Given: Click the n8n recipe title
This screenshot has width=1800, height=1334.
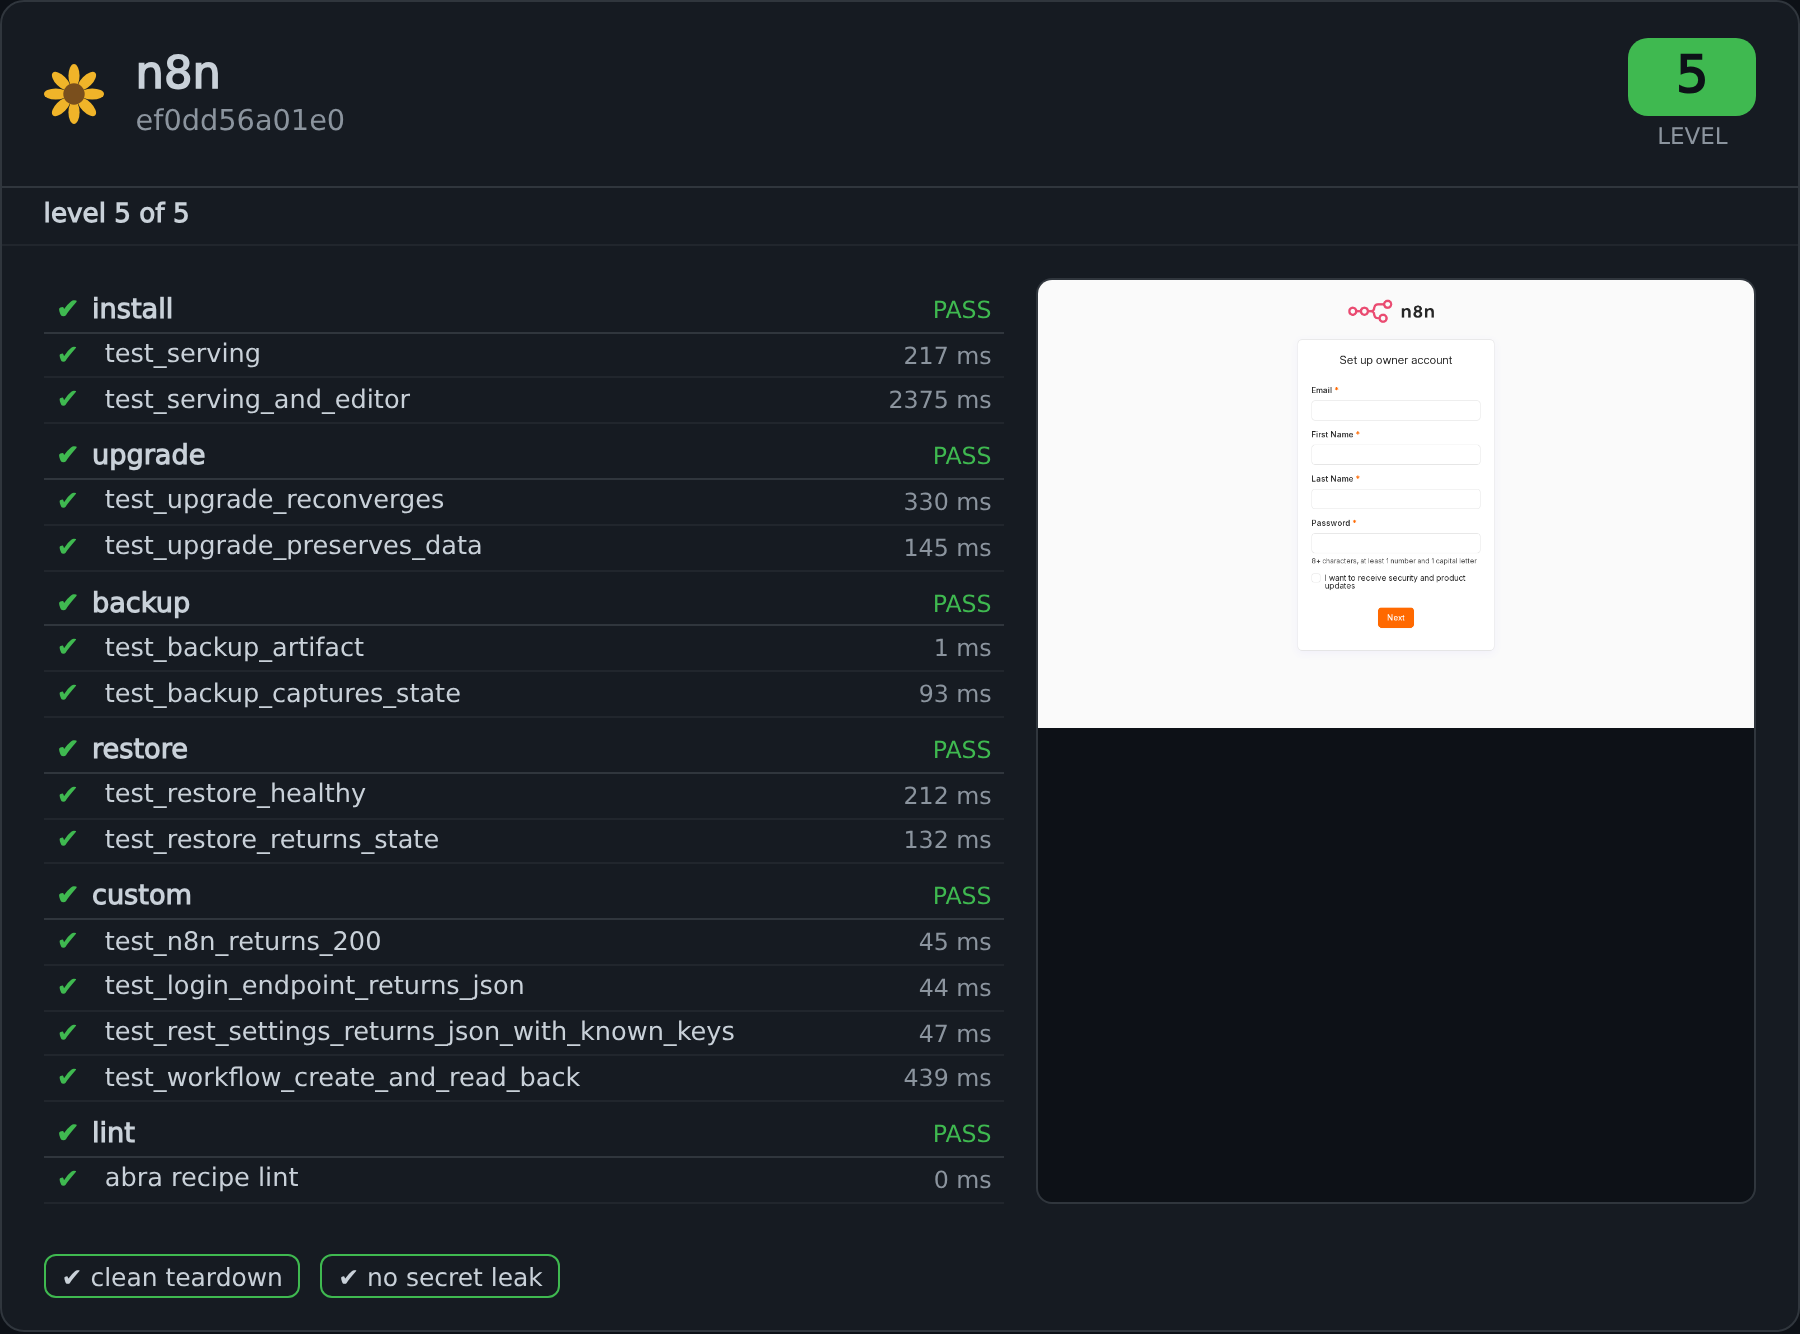Looking at the screenshot, I should [178, 73].
